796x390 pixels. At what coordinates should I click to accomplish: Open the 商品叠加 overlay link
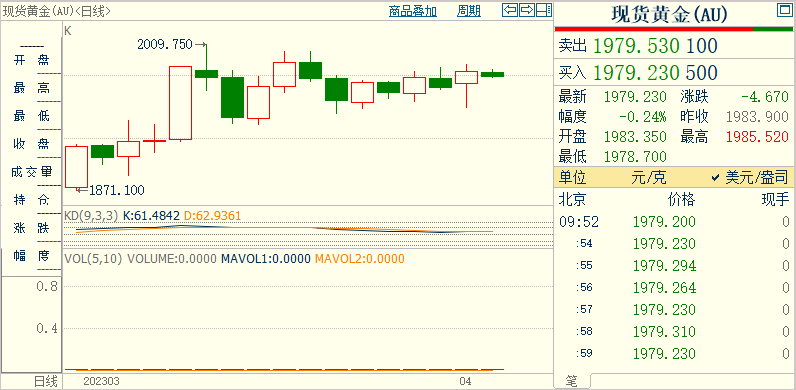413,11
